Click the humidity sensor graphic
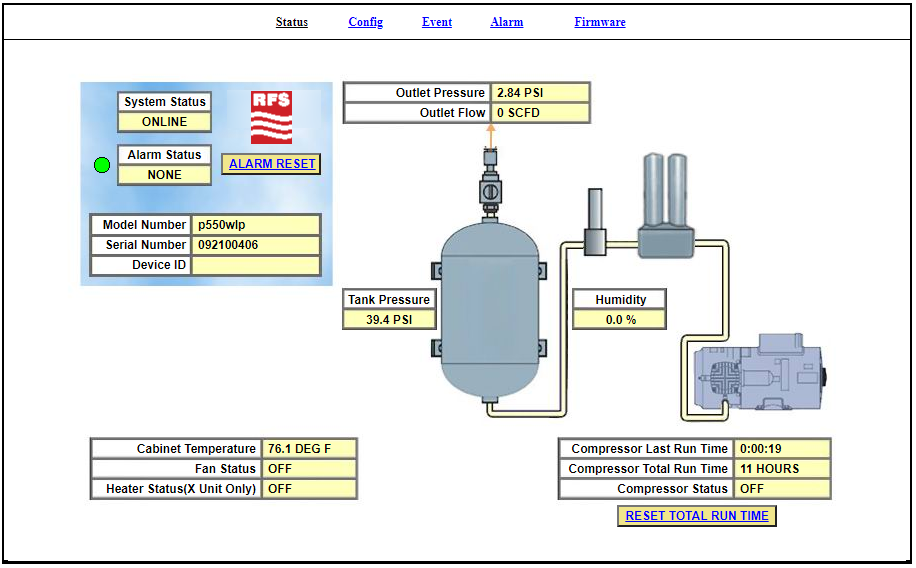916x568 pixels. [x=595, y=221]
